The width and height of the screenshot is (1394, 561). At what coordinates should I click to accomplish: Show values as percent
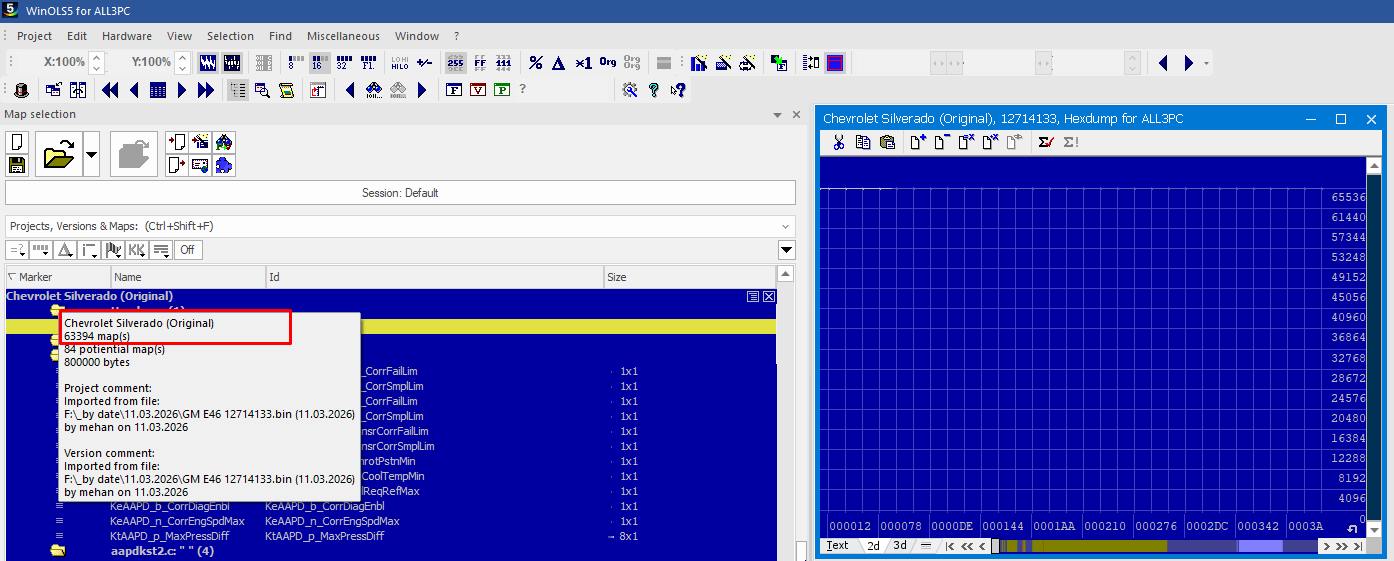tap(535, 62)
